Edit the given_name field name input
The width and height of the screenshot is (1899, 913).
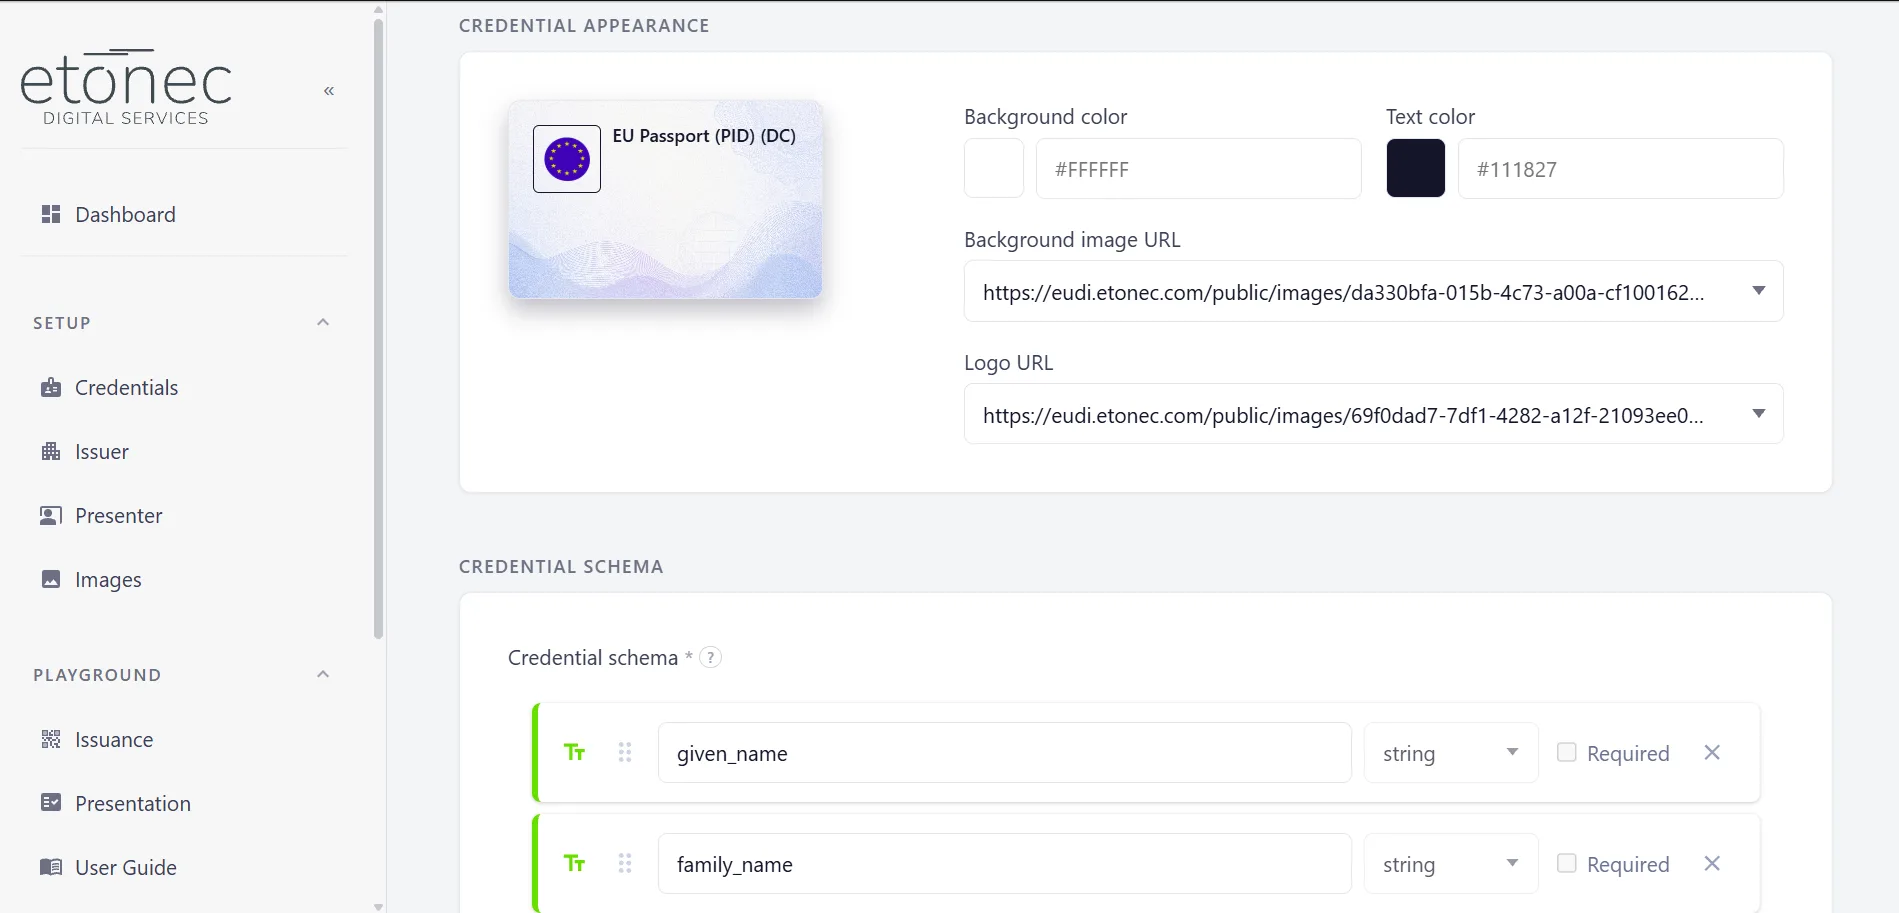[x=1005, y=753]
